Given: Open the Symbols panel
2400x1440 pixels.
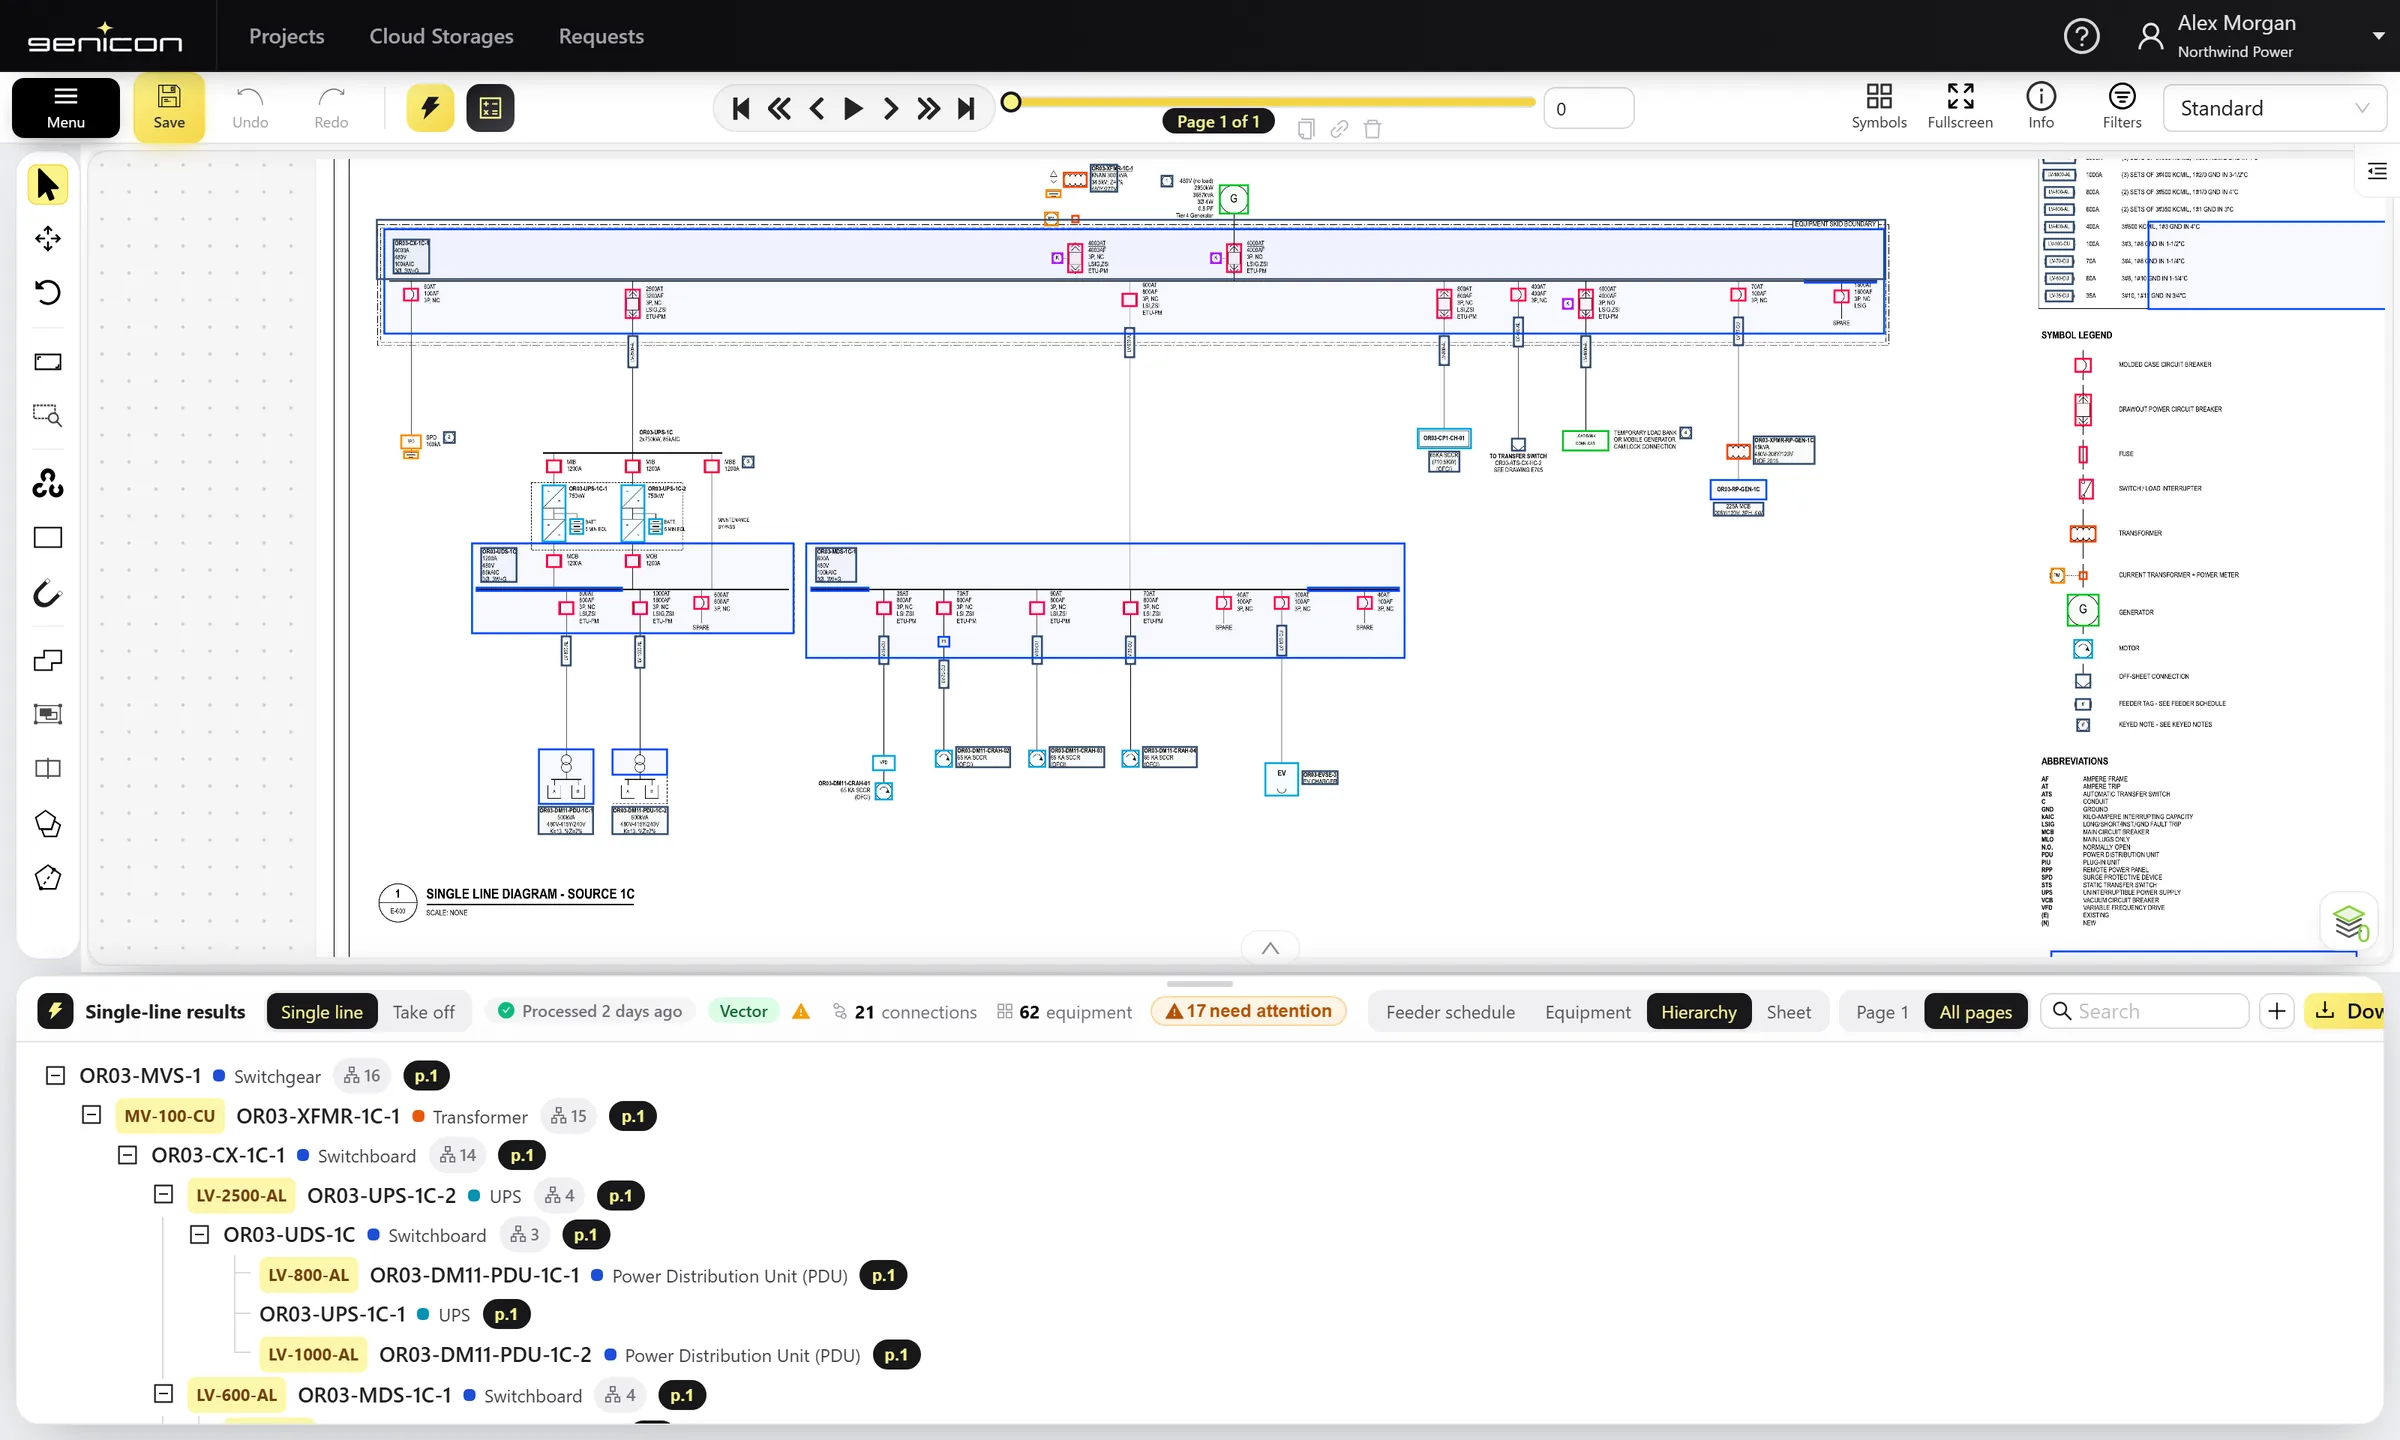Looking at the screenshot, I should point(1879,106).
